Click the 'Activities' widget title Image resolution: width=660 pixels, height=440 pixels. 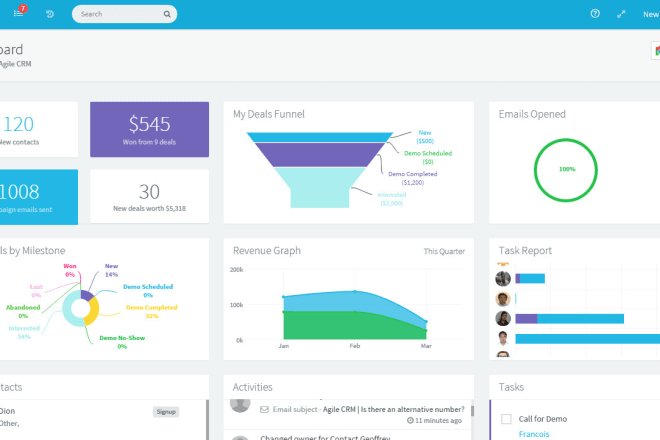(253, 387)
